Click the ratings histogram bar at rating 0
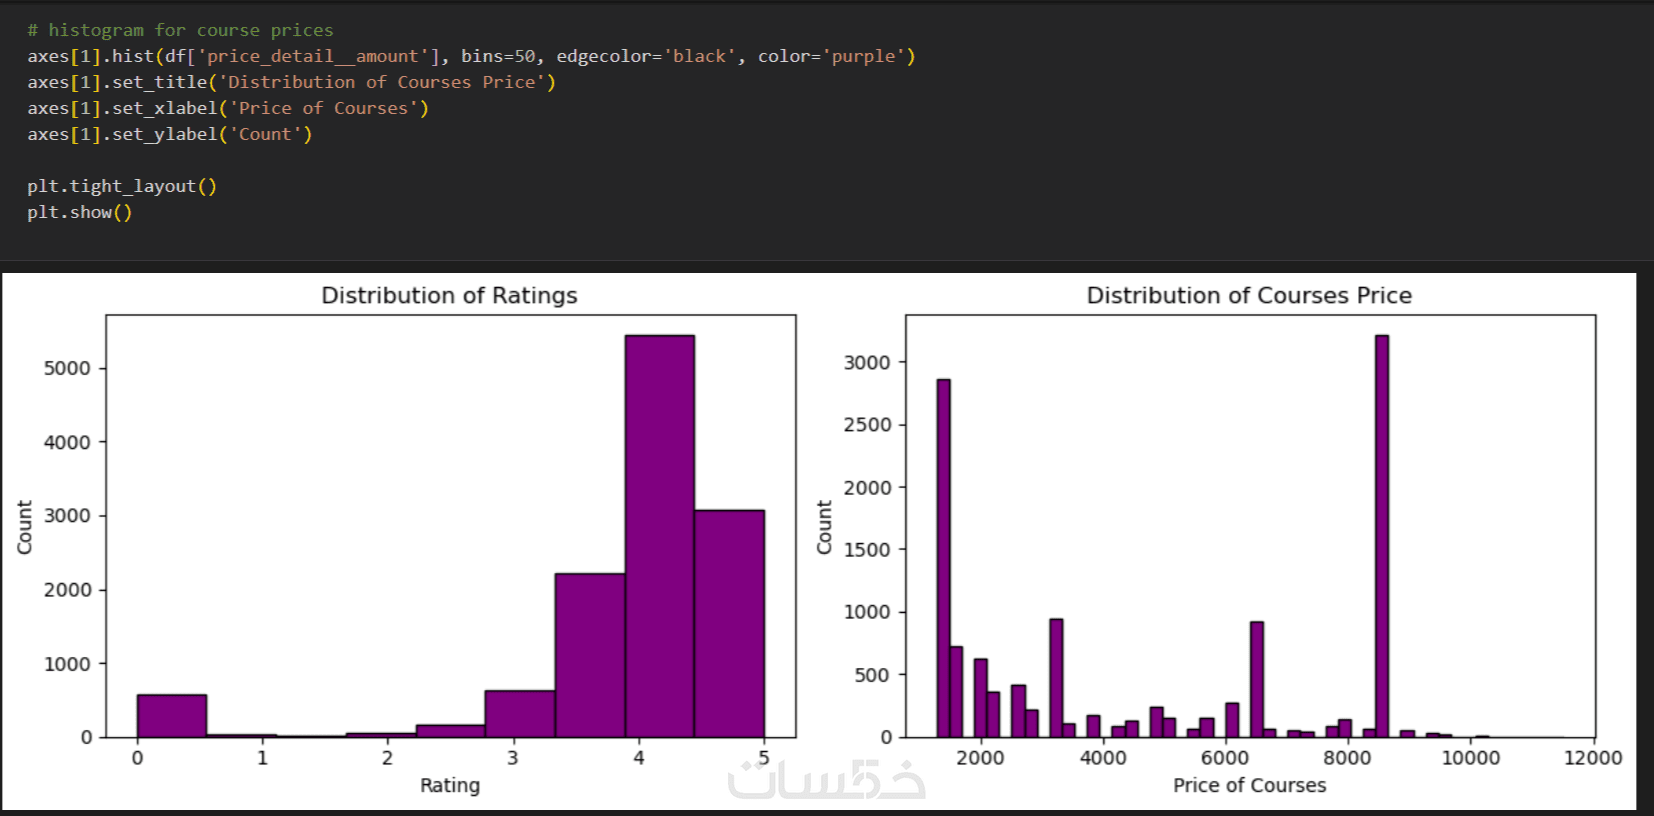This screenshot has width=1654, height=816. 172,715
